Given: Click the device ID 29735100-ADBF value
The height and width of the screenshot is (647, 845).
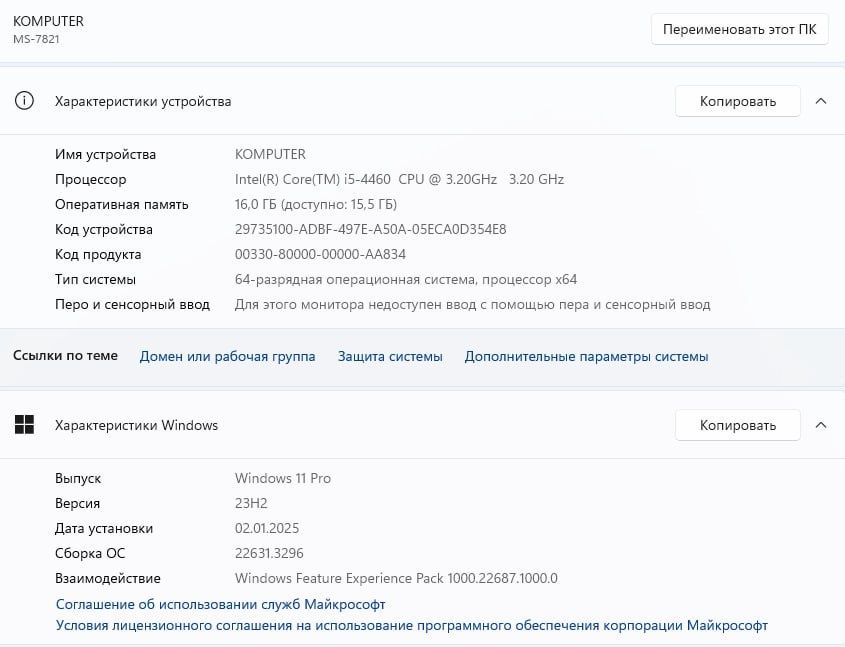Looking at the screenshot, I should click(x=370, y=229).
